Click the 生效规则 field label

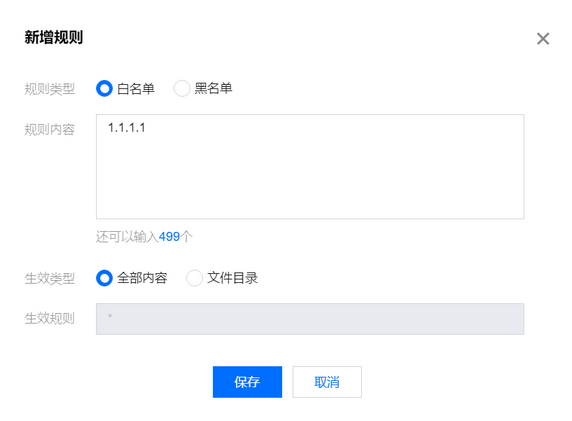tap(50, 318)
